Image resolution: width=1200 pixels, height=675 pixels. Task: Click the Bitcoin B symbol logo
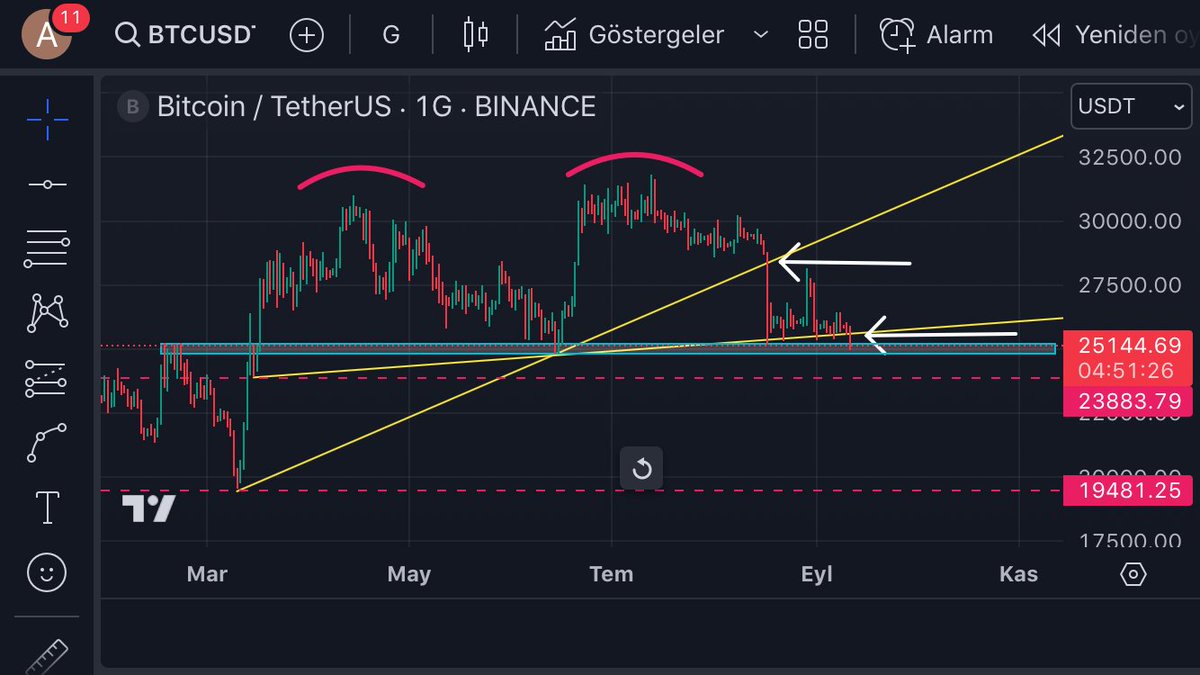pos(132,106)
